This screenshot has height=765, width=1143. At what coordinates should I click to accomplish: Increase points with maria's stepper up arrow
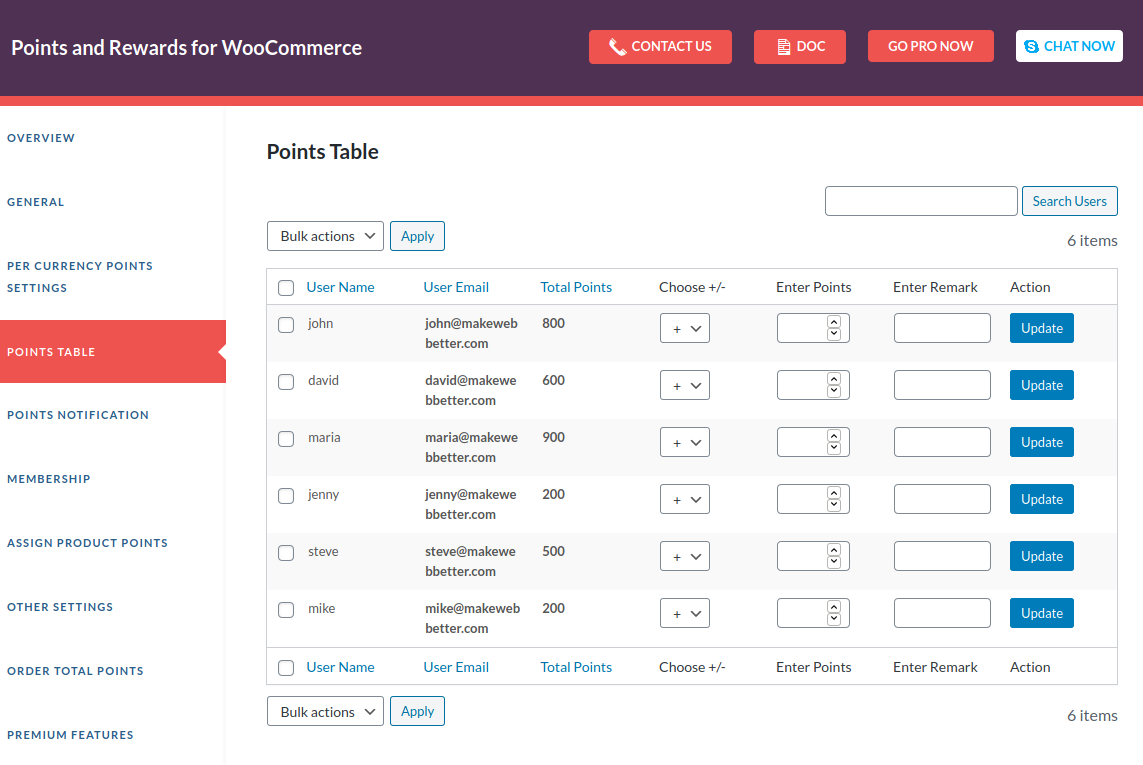coord(834,435)
